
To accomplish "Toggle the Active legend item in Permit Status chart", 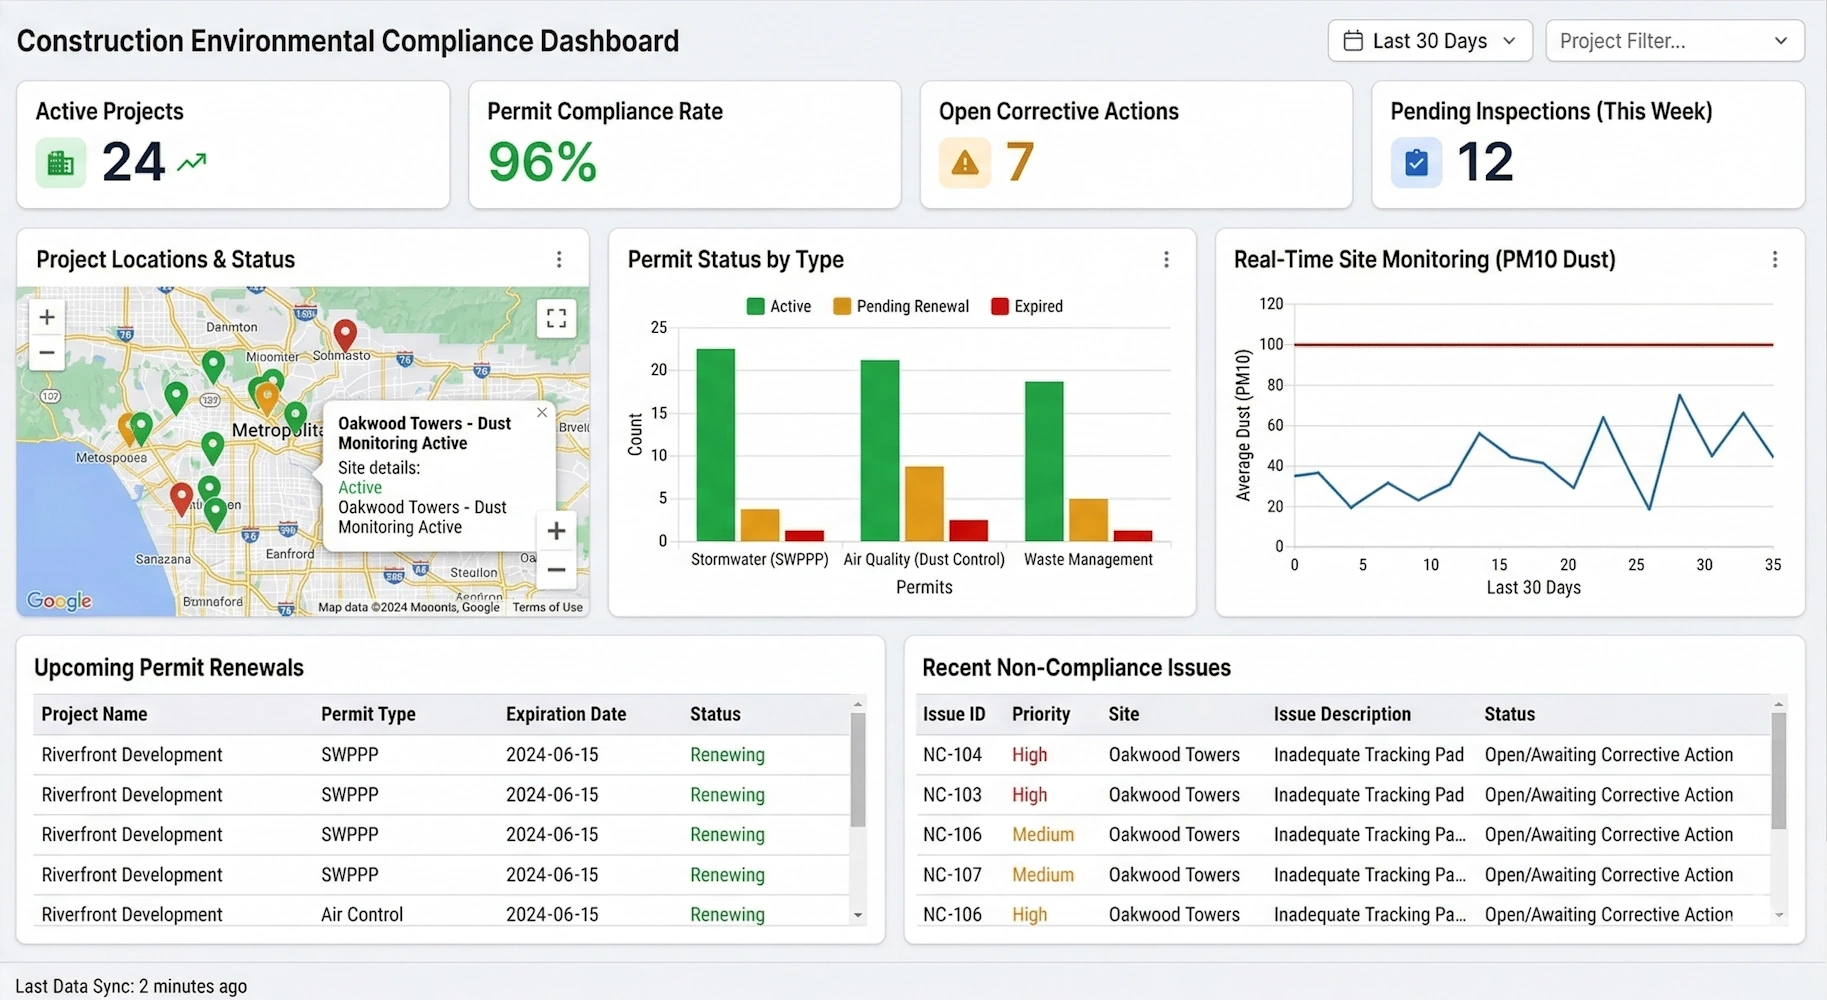I will [779, 306].
